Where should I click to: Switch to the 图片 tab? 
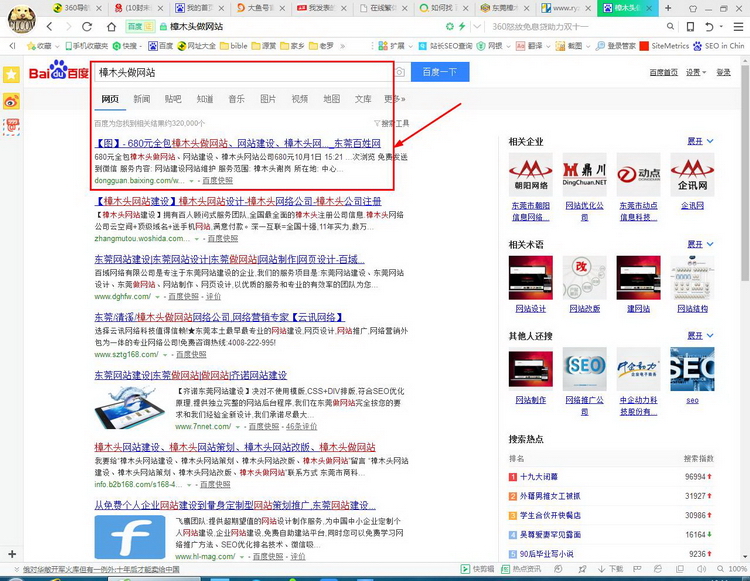point(268,99)
